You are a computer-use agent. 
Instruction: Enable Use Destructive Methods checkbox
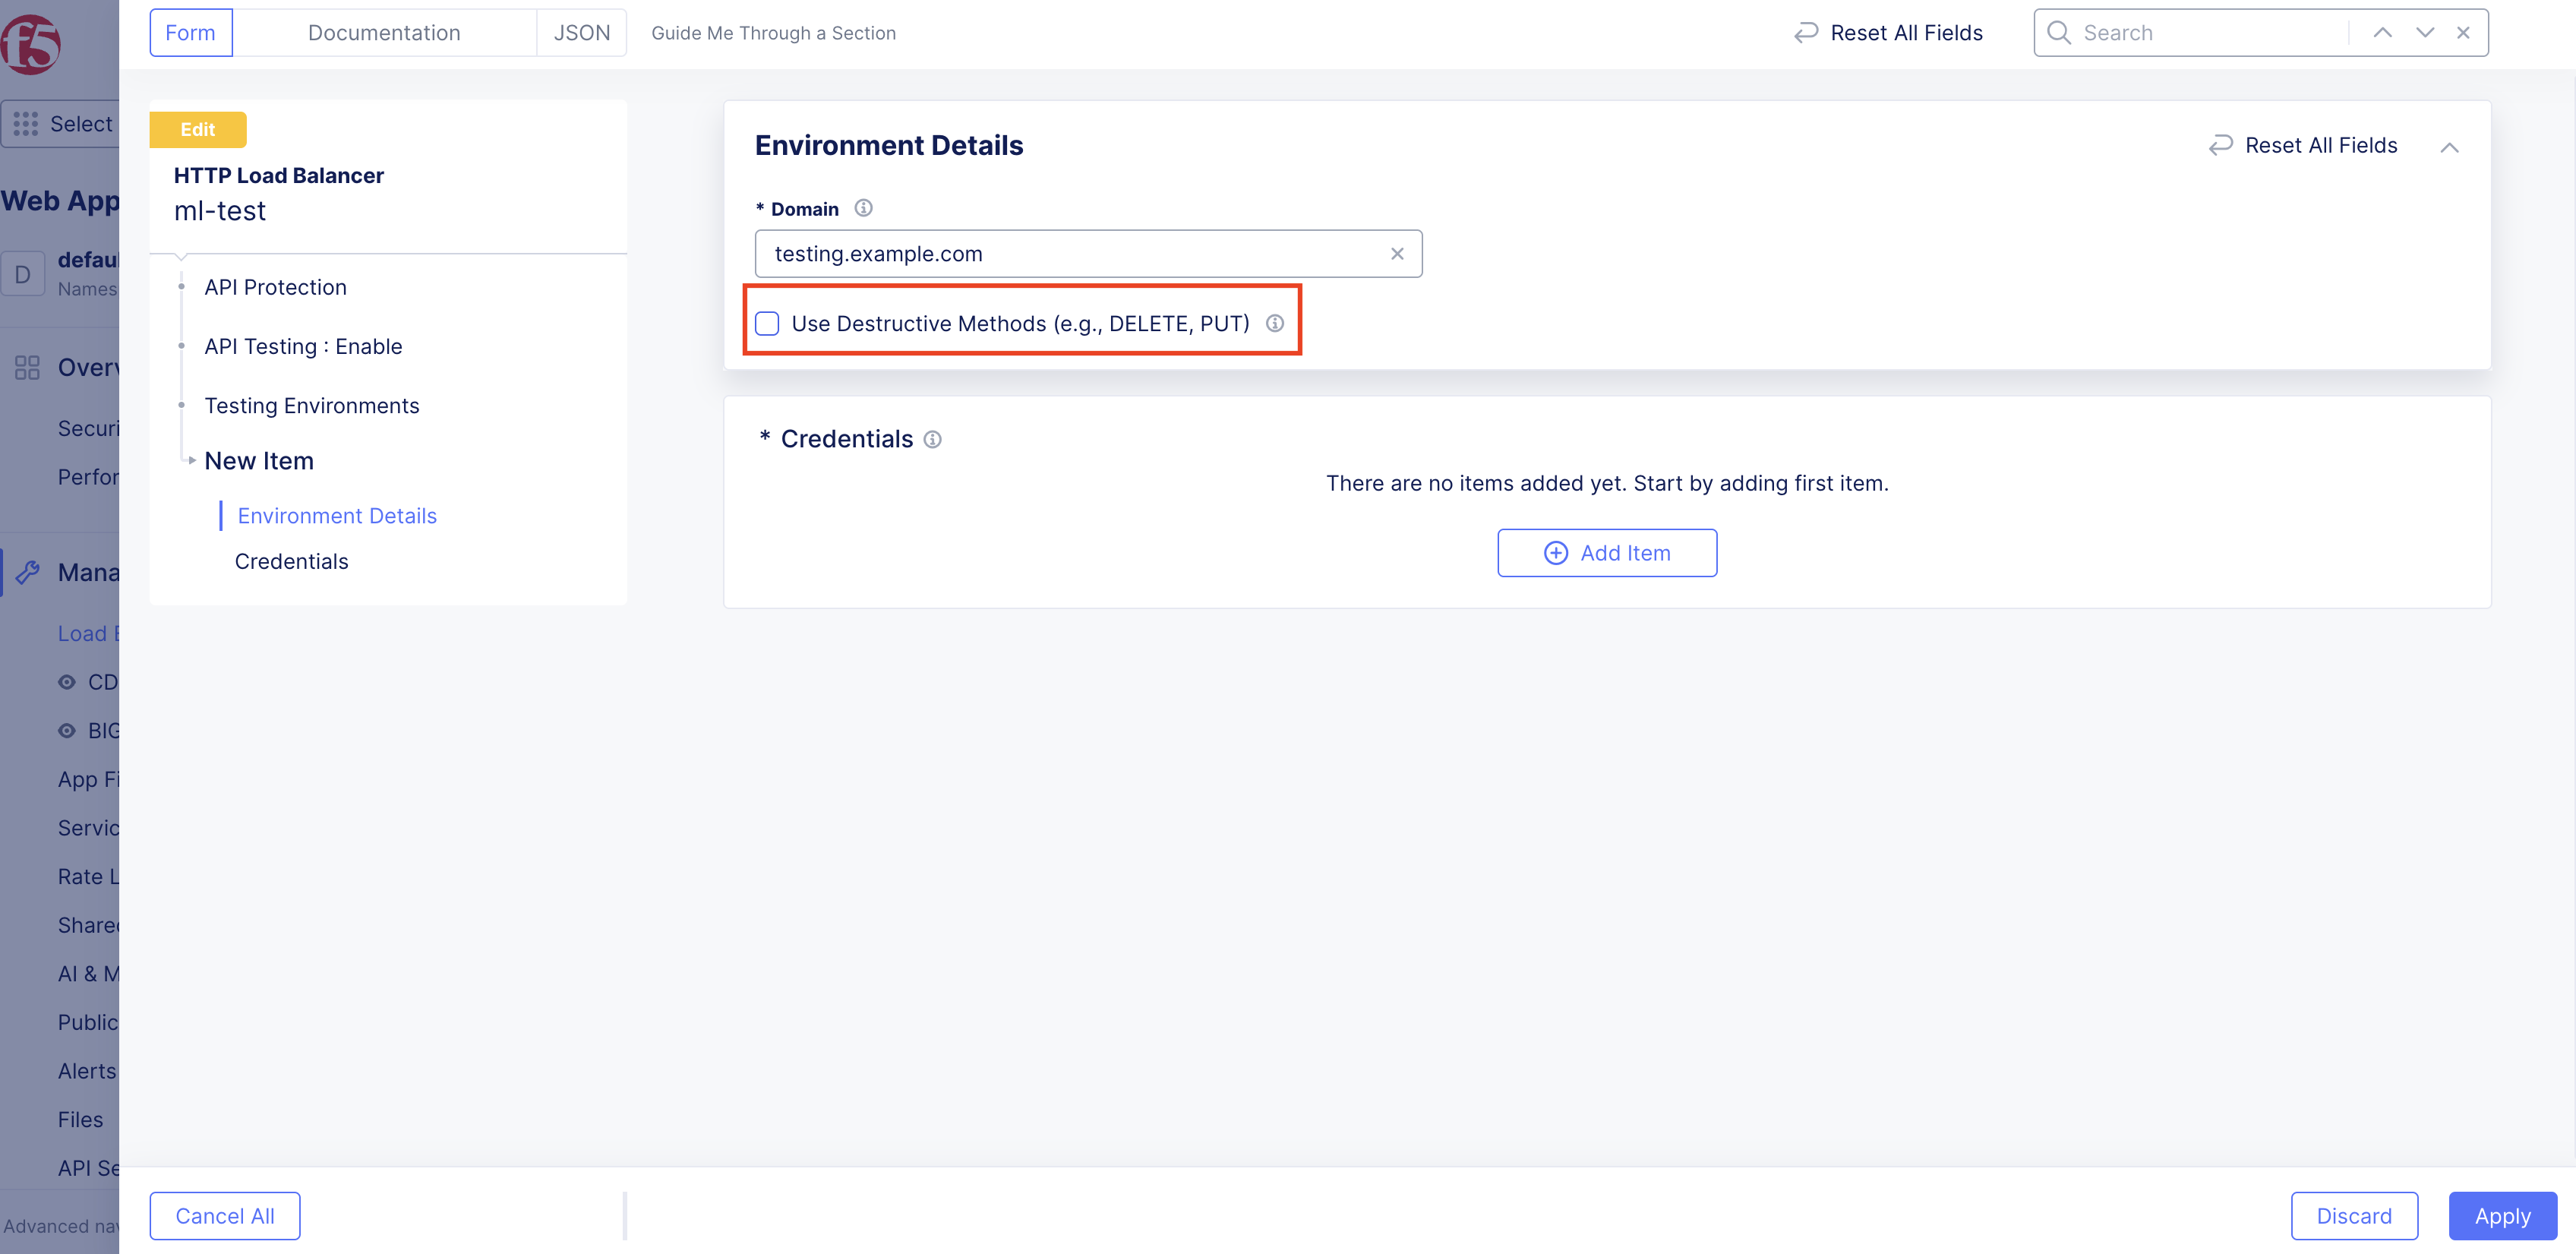(x=767, y=323)
